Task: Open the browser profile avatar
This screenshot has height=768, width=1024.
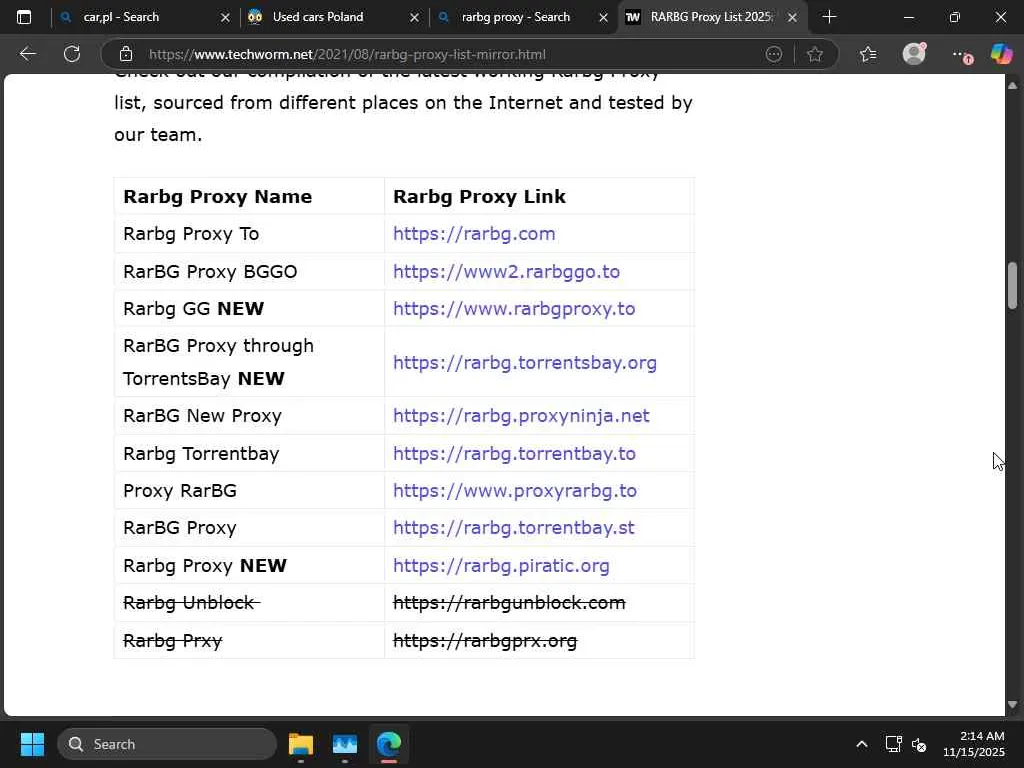Action: pyautogui.click(x=914, y=54)
